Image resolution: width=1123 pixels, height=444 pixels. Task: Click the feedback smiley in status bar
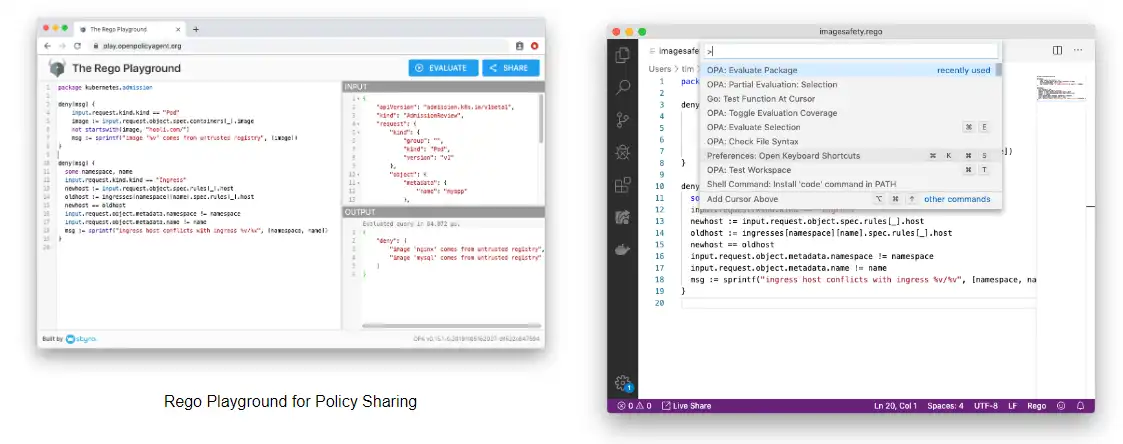[x=1061, y=406]
